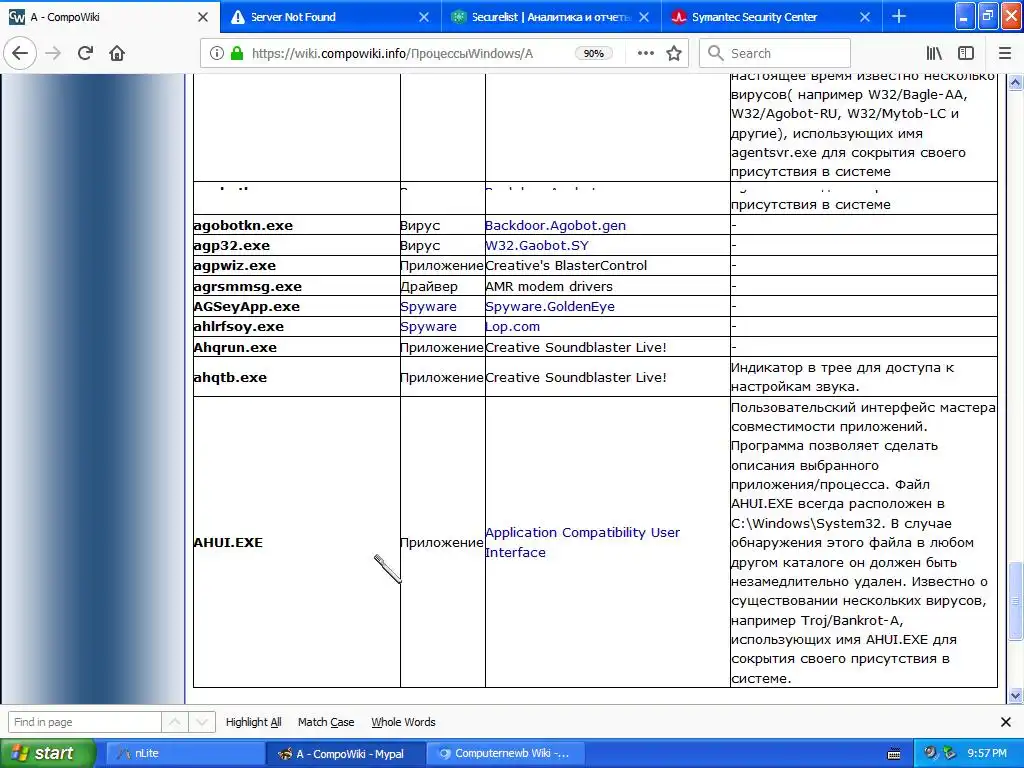Click Spyware link in ahlrfsoy.exe row
1024x768 pixels.
428,327
